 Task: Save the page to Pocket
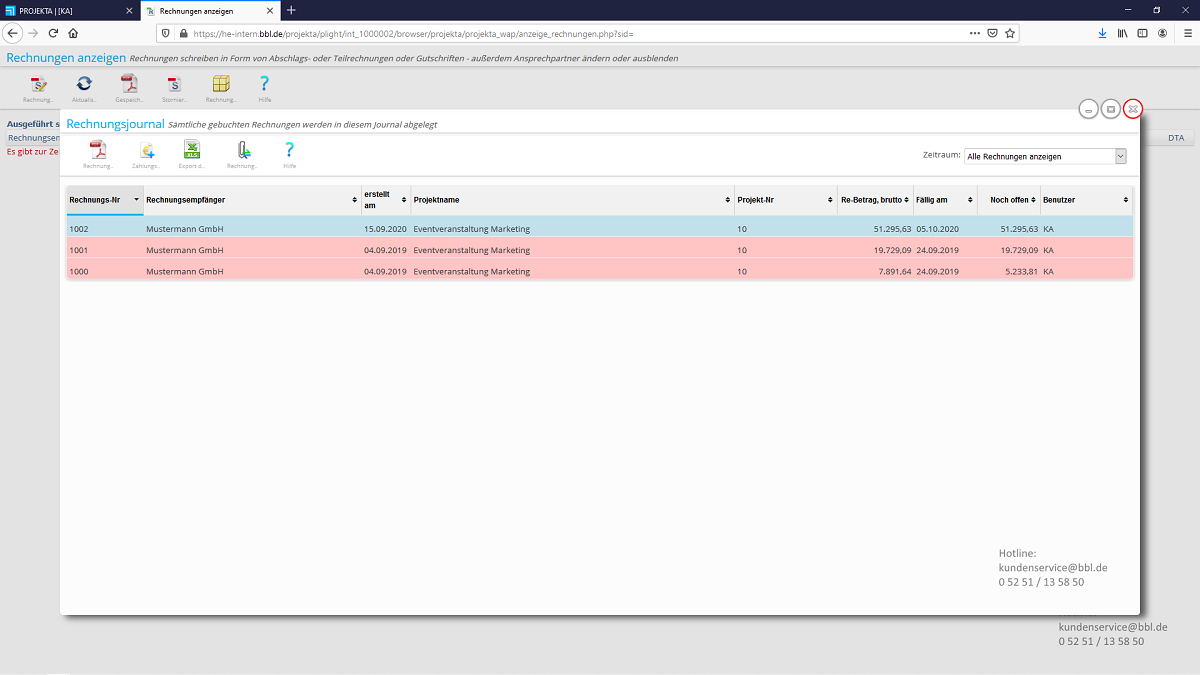click(993, 33)
